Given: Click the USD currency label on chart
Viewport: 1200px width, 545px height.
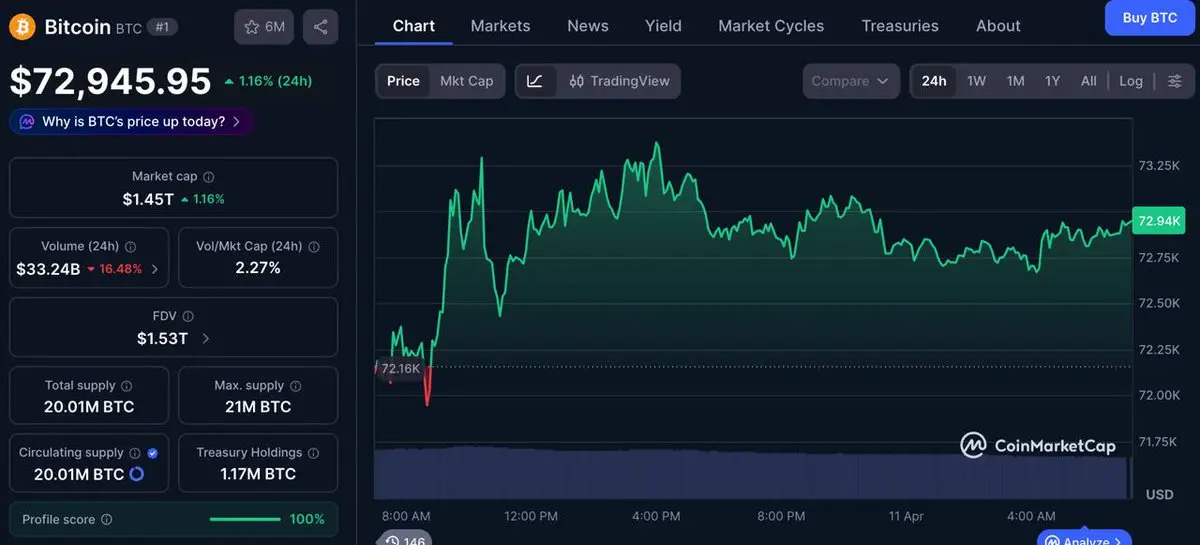Looking at the screenshot, I should click(x=1159, y=495).
